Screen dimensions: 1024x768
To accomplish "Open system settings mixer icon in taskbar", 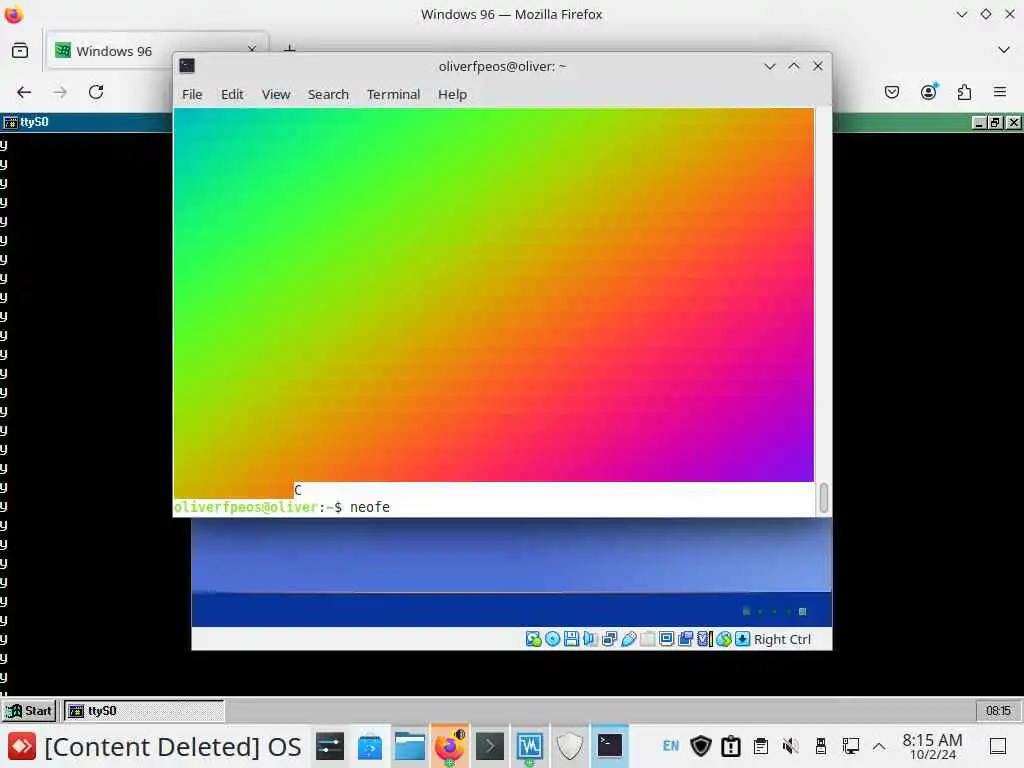I will [x=330, y=746].
